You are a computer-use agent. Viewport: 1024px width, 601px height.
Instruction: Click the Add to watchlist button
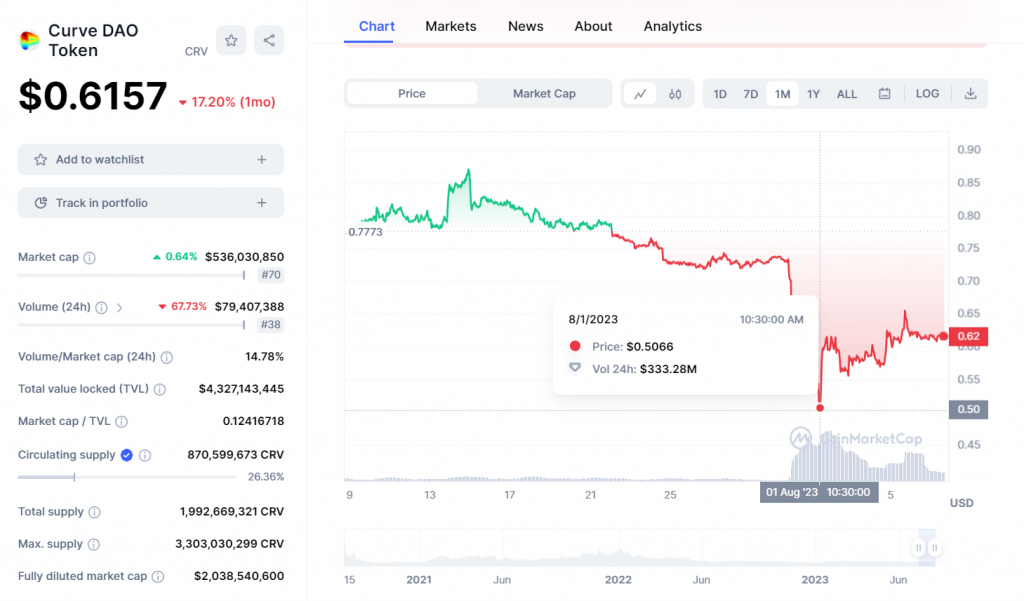151,159
